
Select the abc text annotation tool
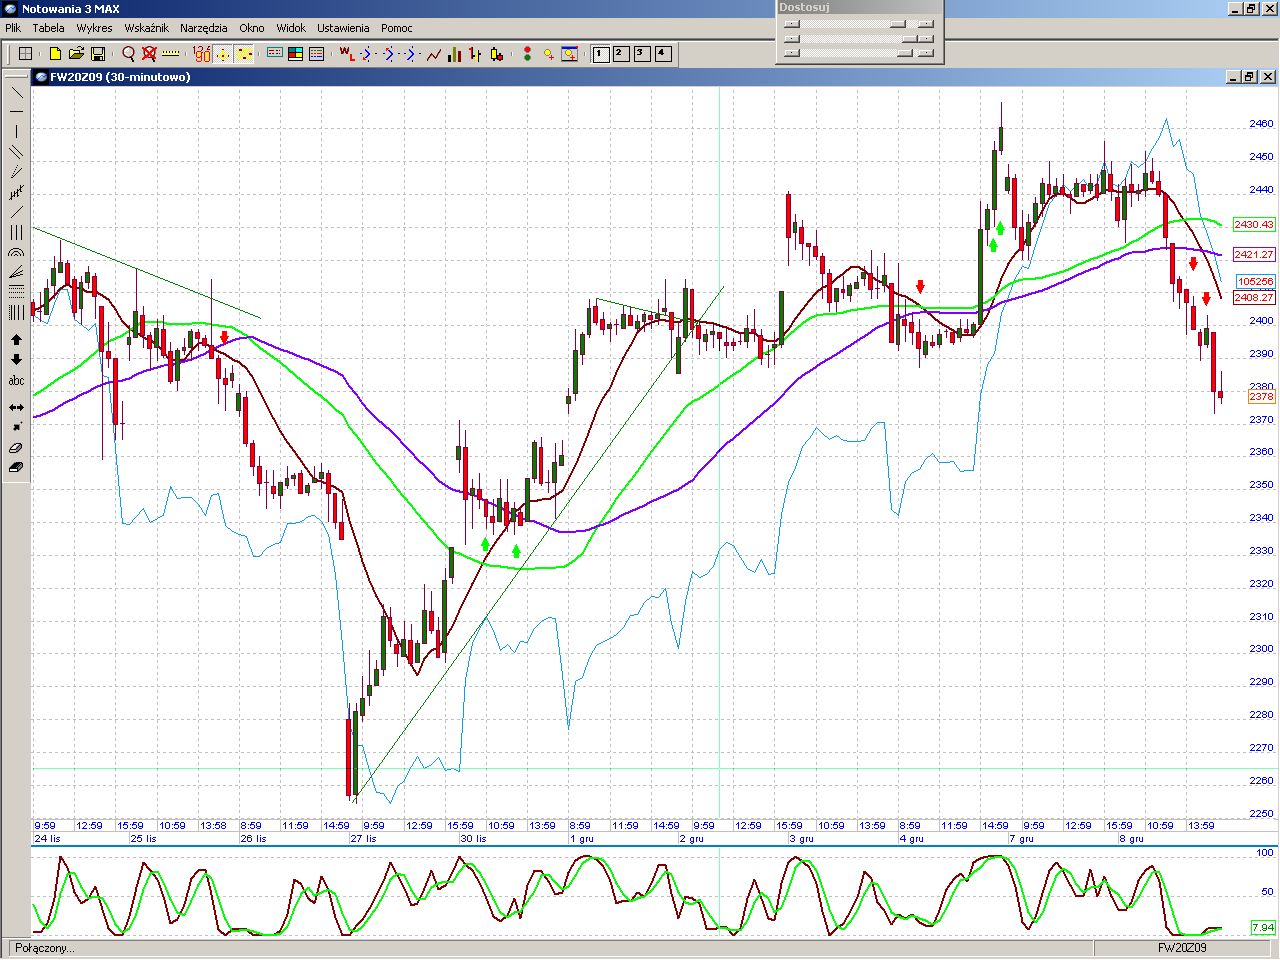16,381
